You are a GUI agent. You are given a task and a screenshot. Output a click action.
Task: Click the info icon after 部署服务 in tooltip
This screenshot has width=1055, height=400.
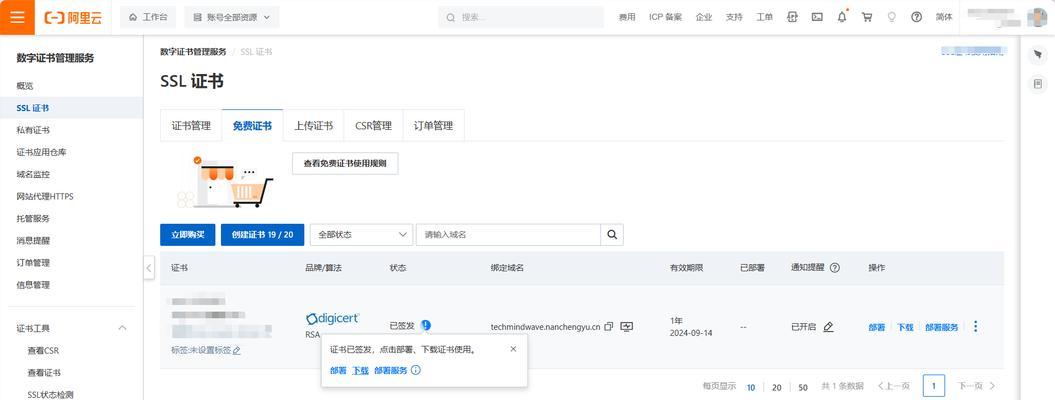click(x=416, y=370)
